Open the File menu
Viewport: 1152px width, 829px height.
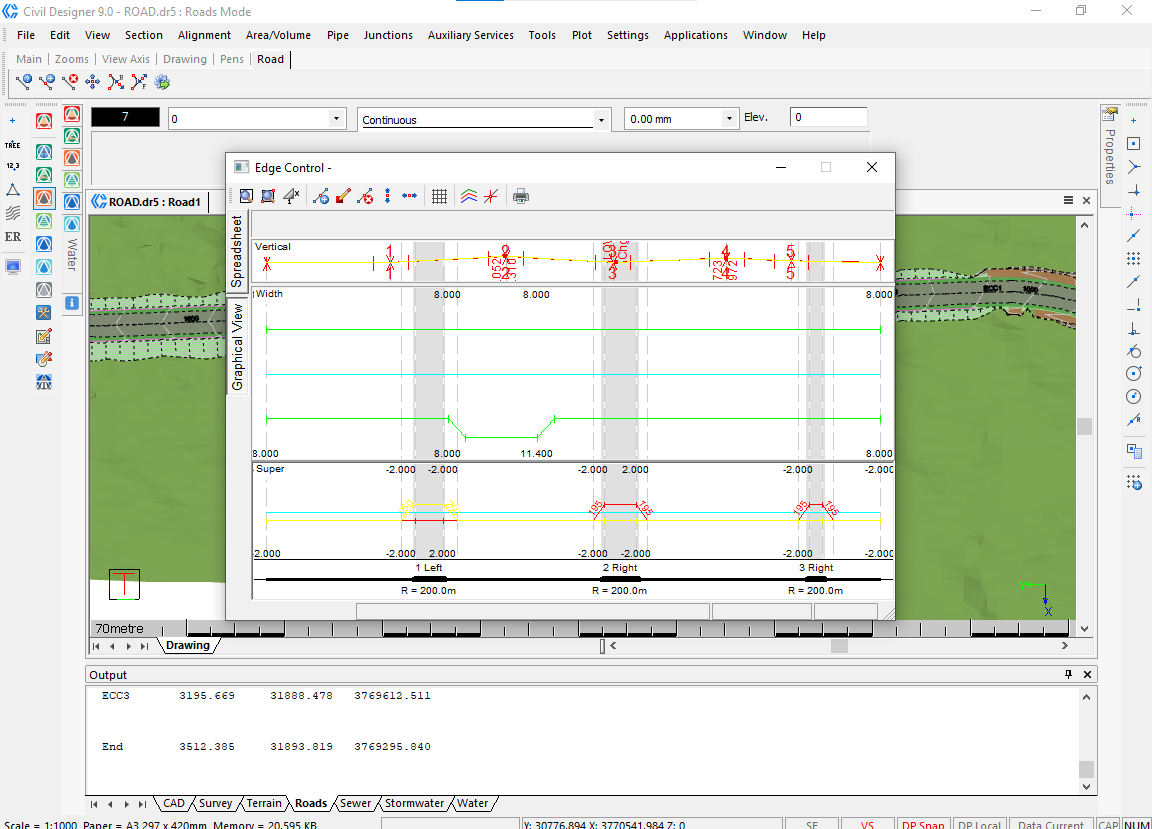click(26, 35)
